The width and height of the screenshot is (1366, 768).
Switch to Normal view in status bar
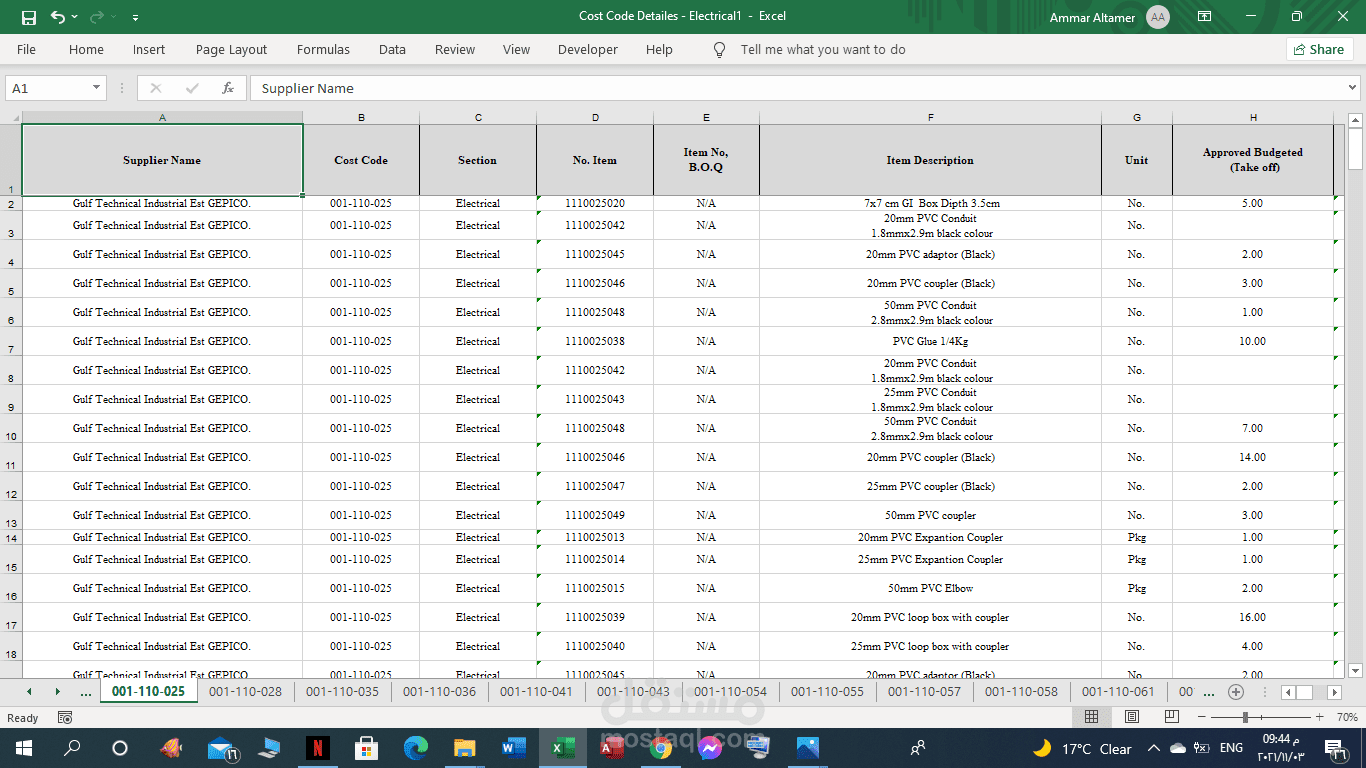point(1091,717)
